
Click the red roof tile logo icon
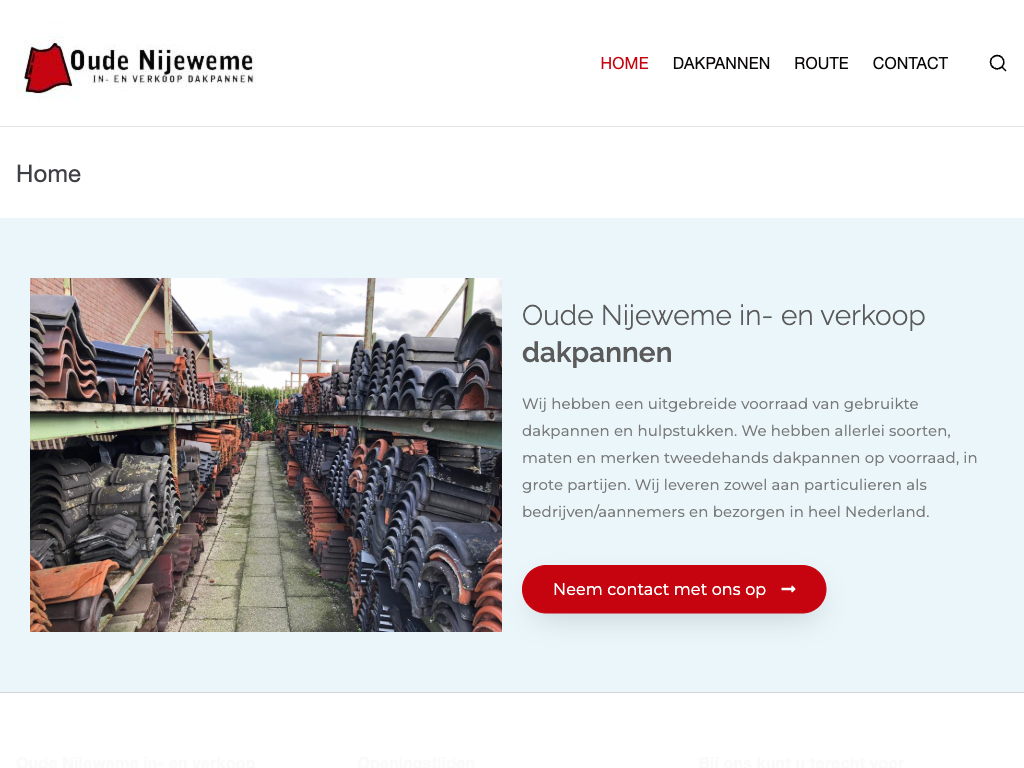[47, 68]
